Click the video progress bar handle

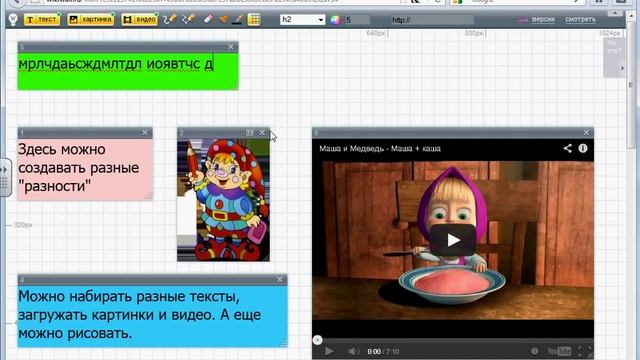[318, 340]
